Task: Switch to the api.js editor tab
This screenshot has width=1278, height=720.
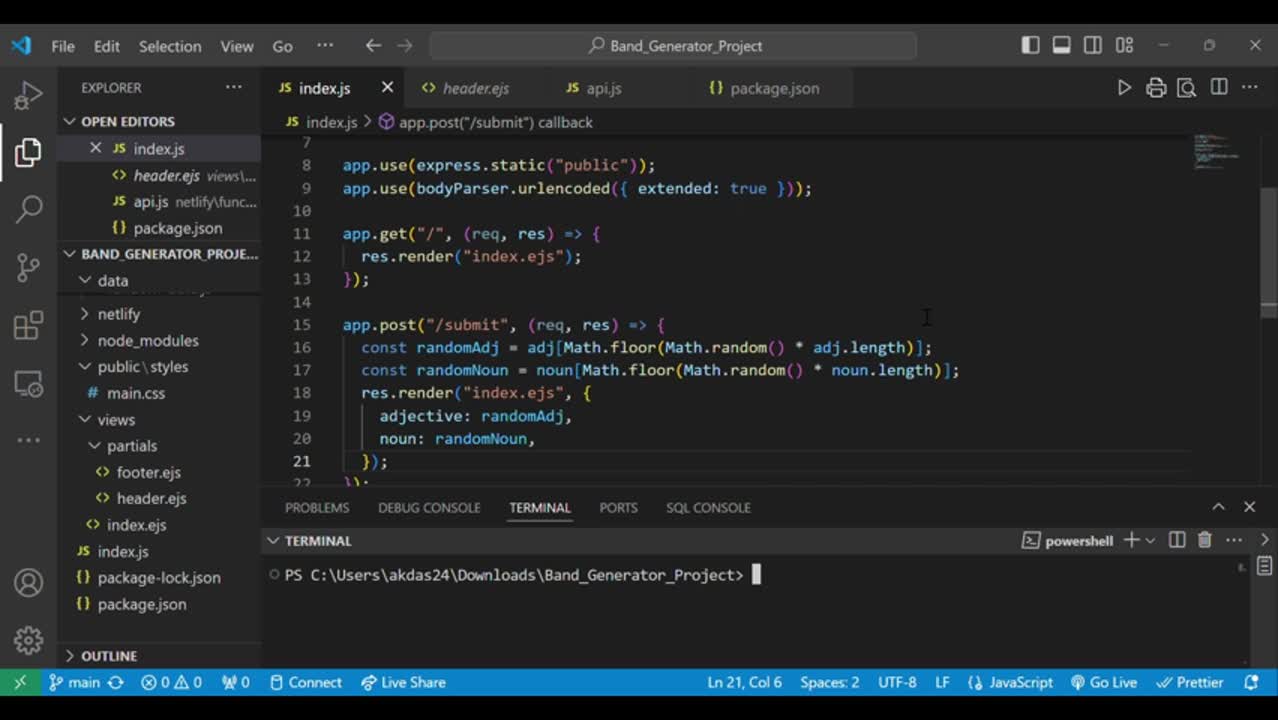Action: 604,88
